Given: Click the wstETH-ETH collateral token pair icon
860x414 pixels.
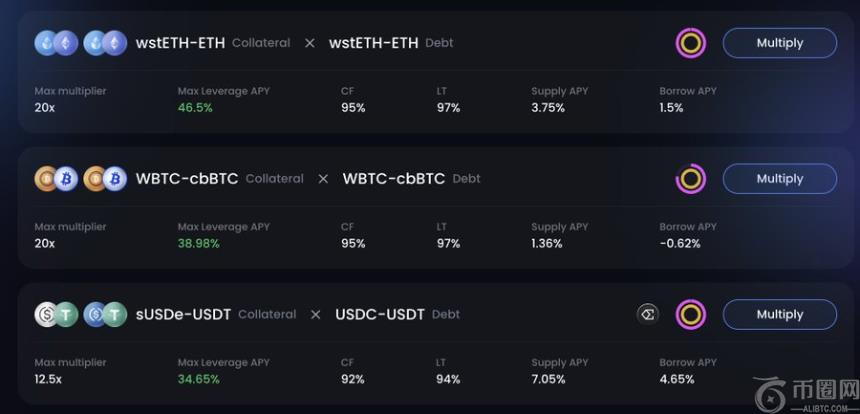Looking at the screenshot, I should [x=56, y=43].
